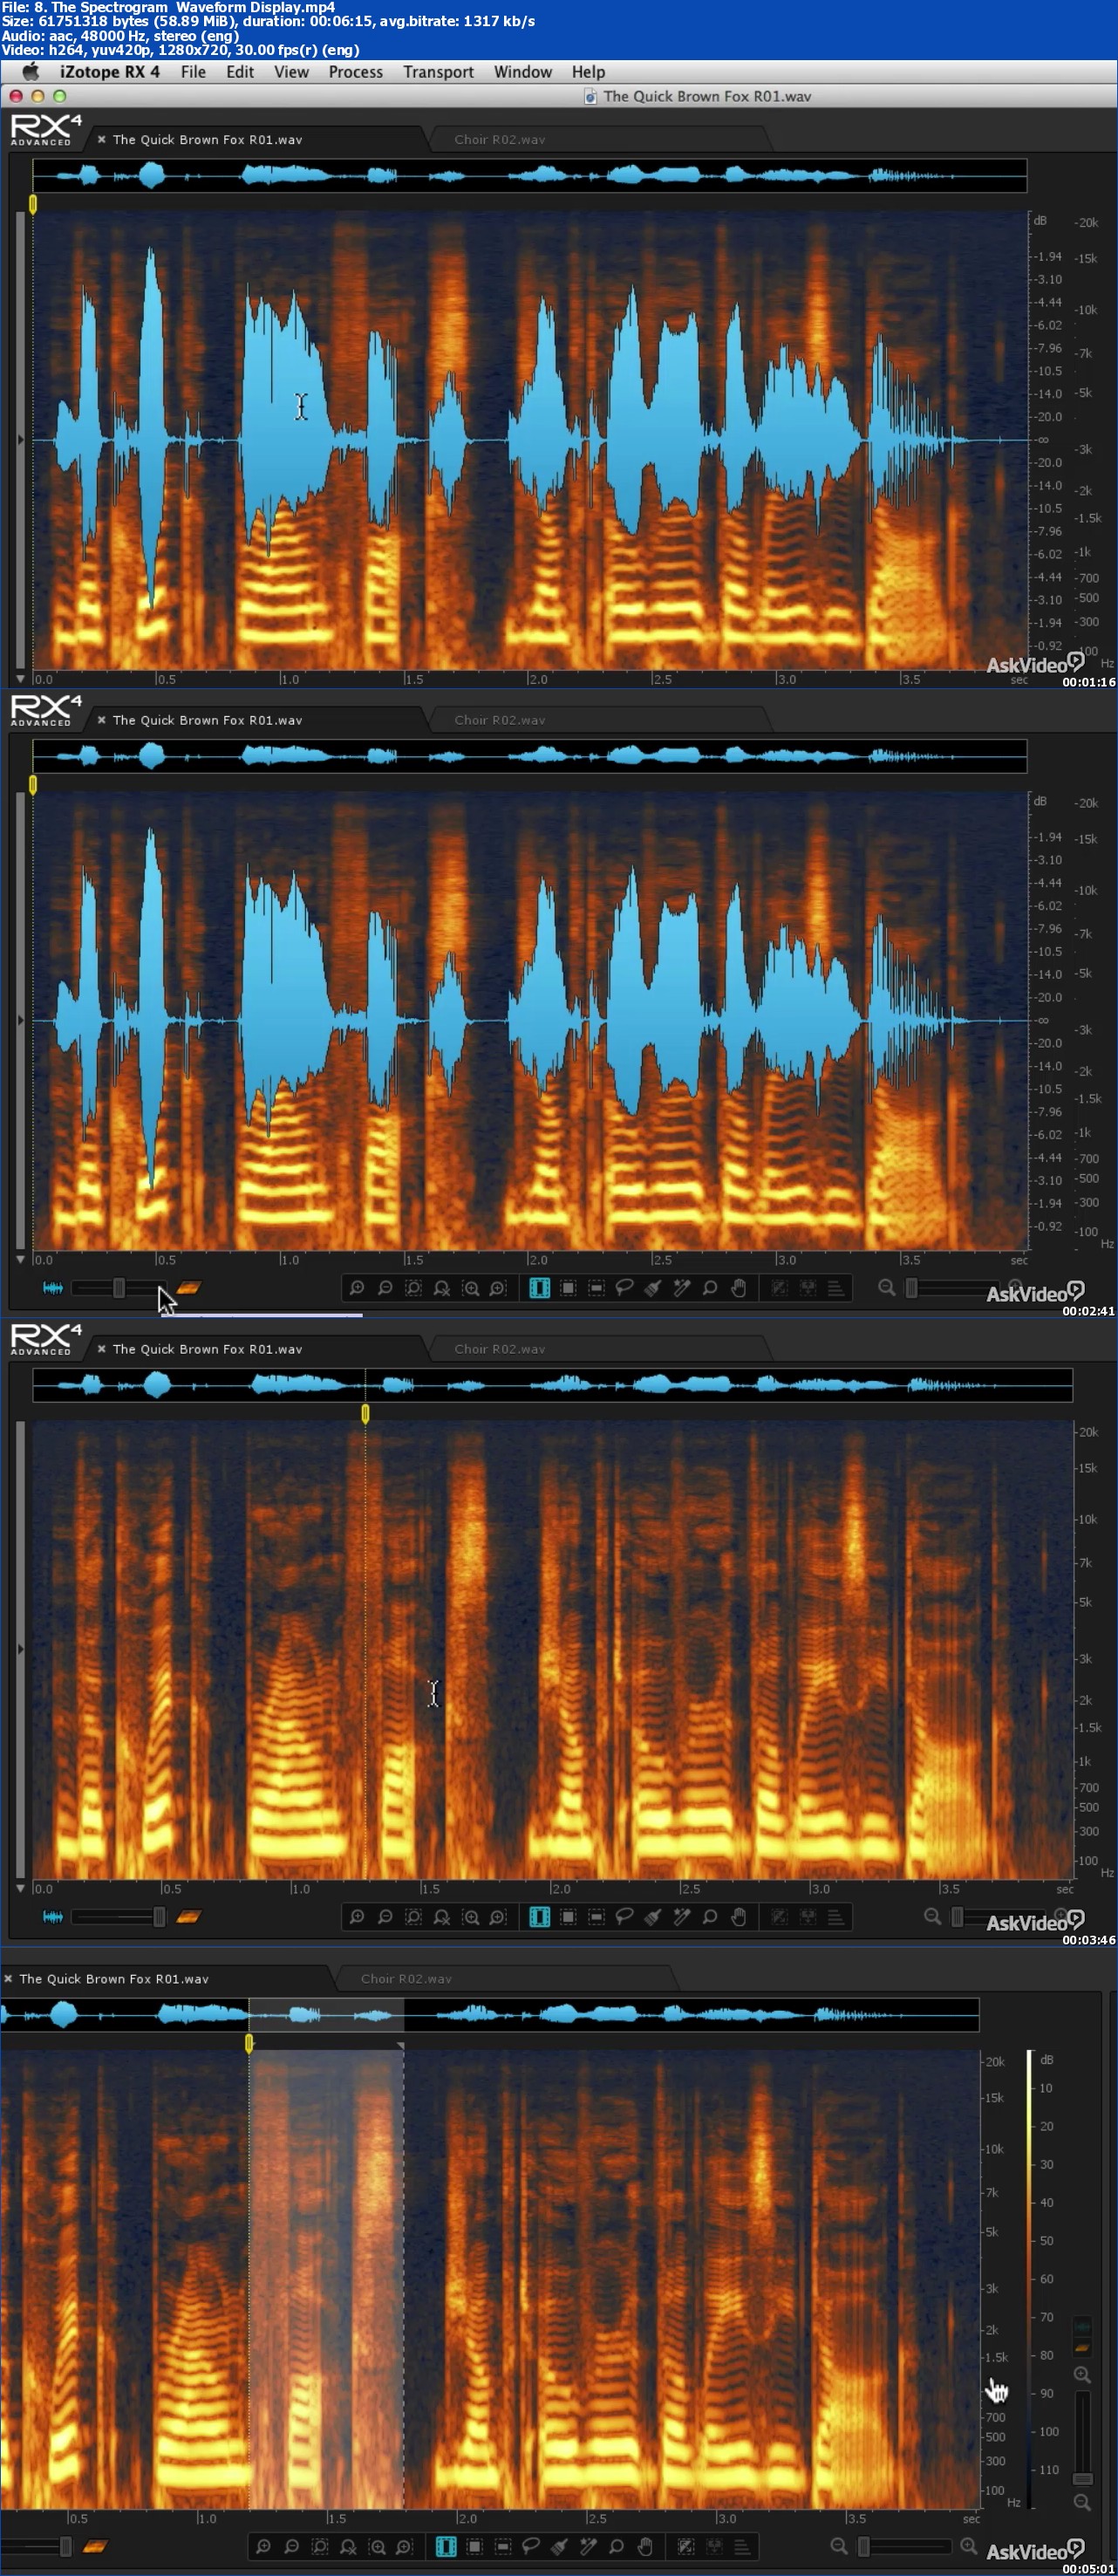Select the zoom tool in 00:05:01 frame

[x=616, y=2546]
